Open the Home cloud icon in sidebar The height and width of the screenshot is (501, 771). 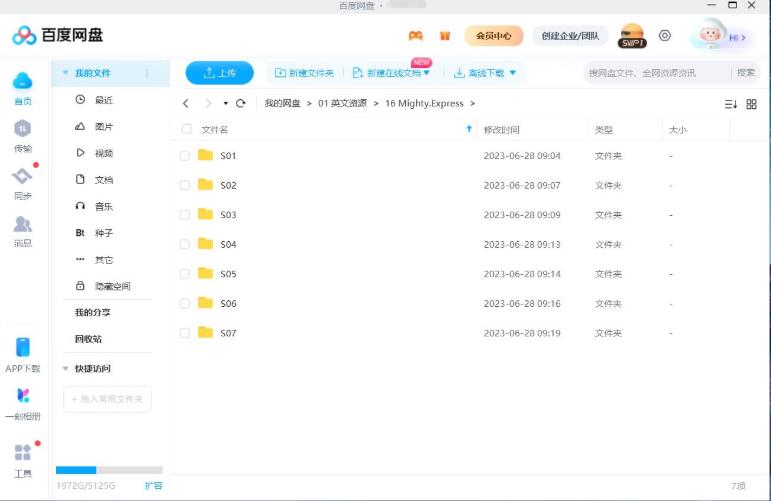23,81
